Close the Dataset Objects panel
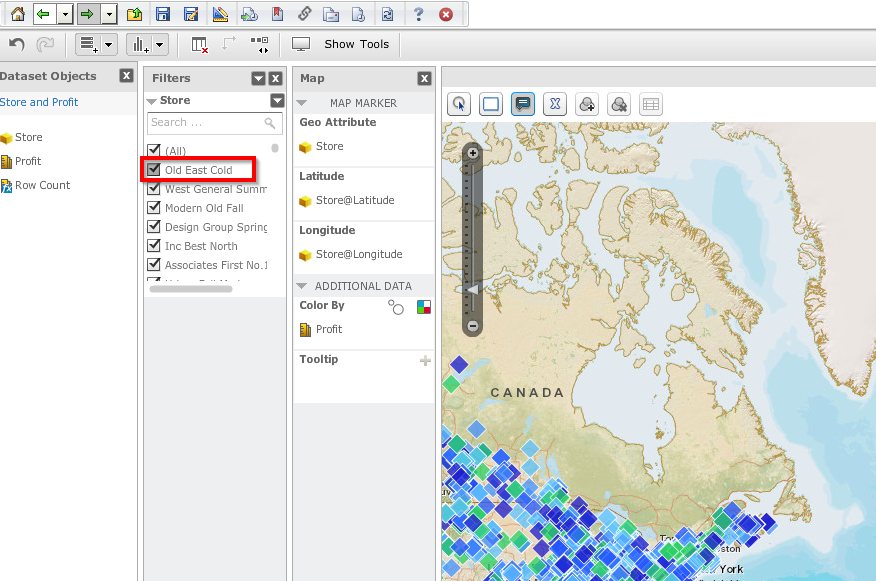Viewport: 876px width, 581px height. coord(126,76)
